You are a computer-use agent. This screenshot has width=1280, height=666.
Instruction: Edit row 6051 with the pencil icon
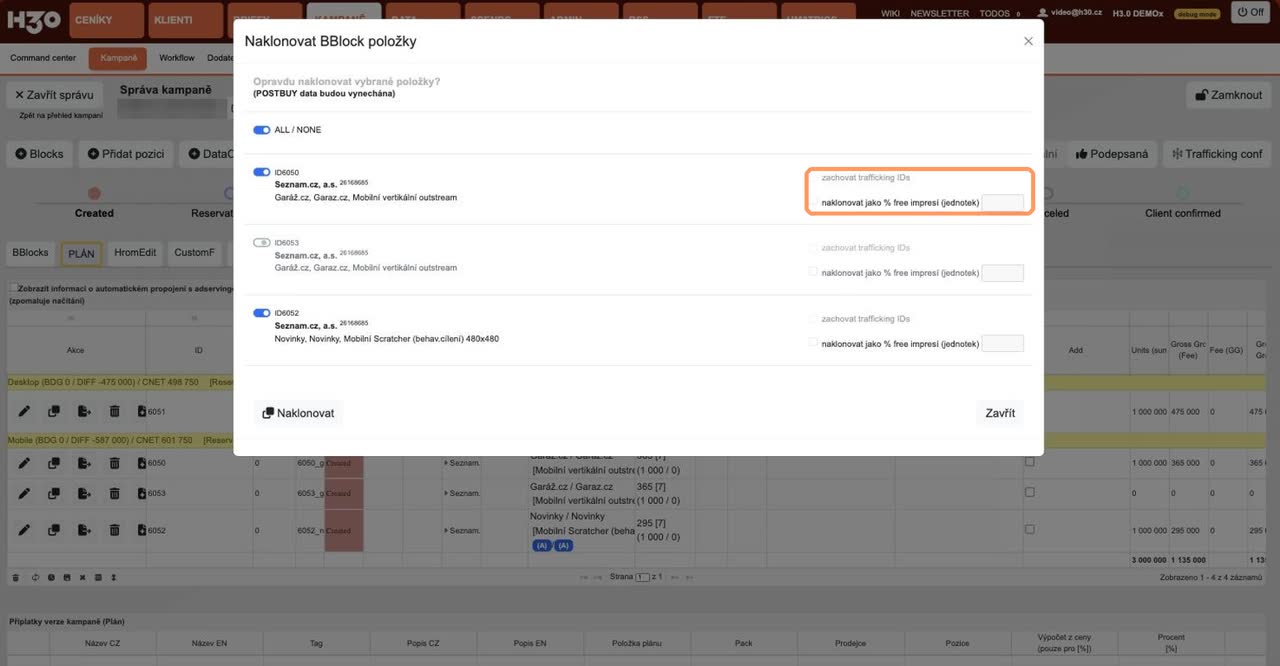pyautogui.click(x=24, y=411)
